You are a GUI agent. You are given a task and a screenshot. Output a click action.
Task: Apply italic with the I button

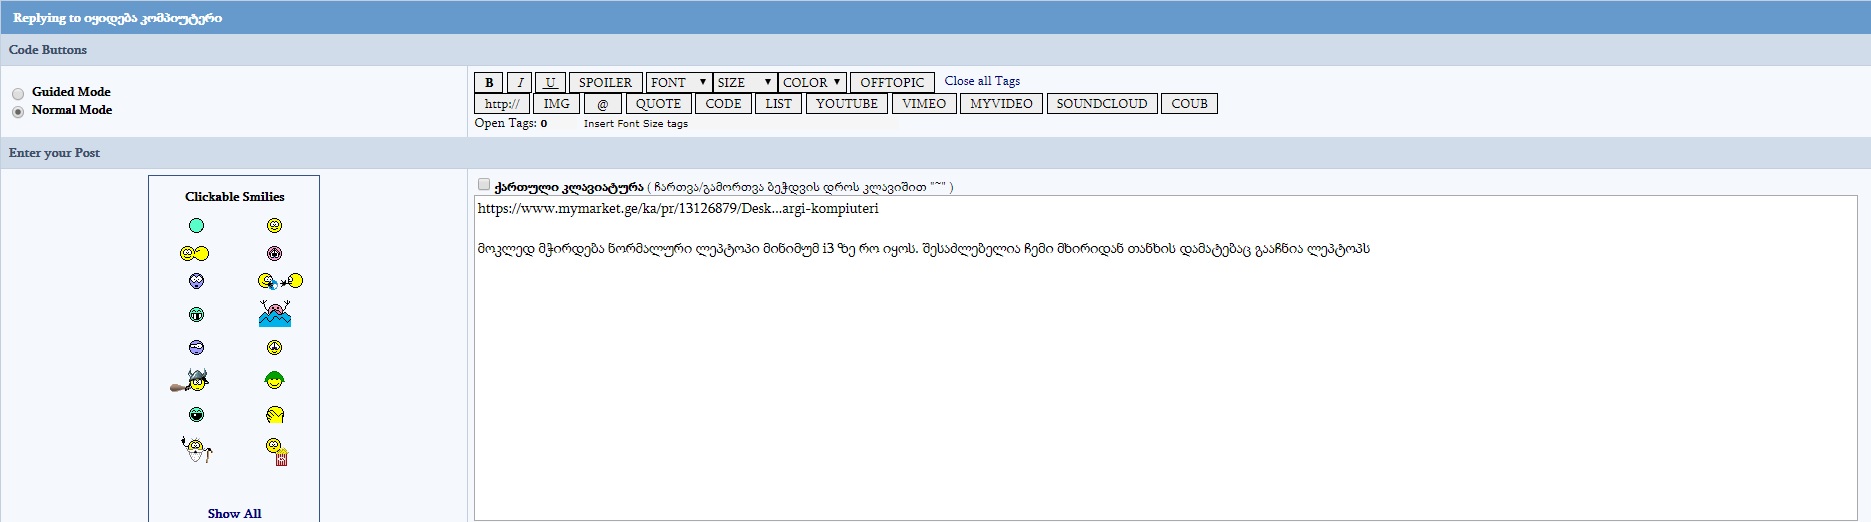(x=519, y=83)
